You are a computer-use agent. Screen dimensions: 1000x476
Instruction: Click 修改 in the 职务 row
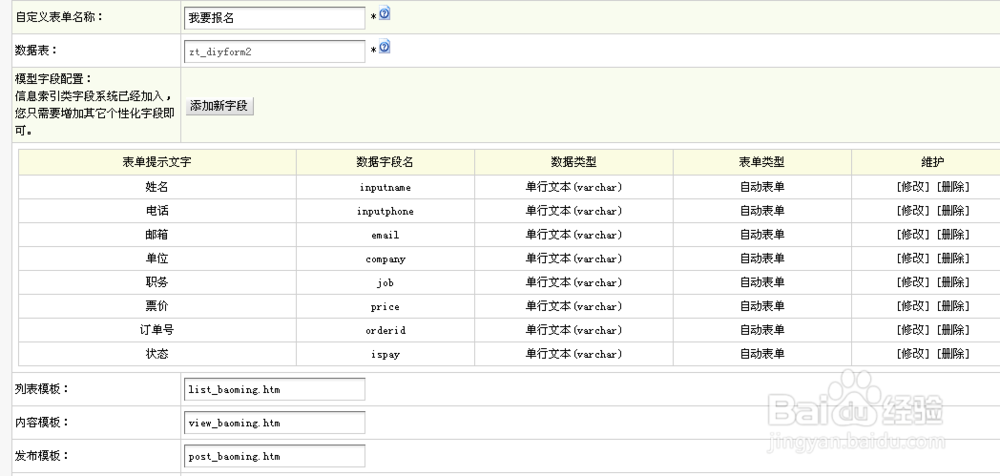pos(914,282)
